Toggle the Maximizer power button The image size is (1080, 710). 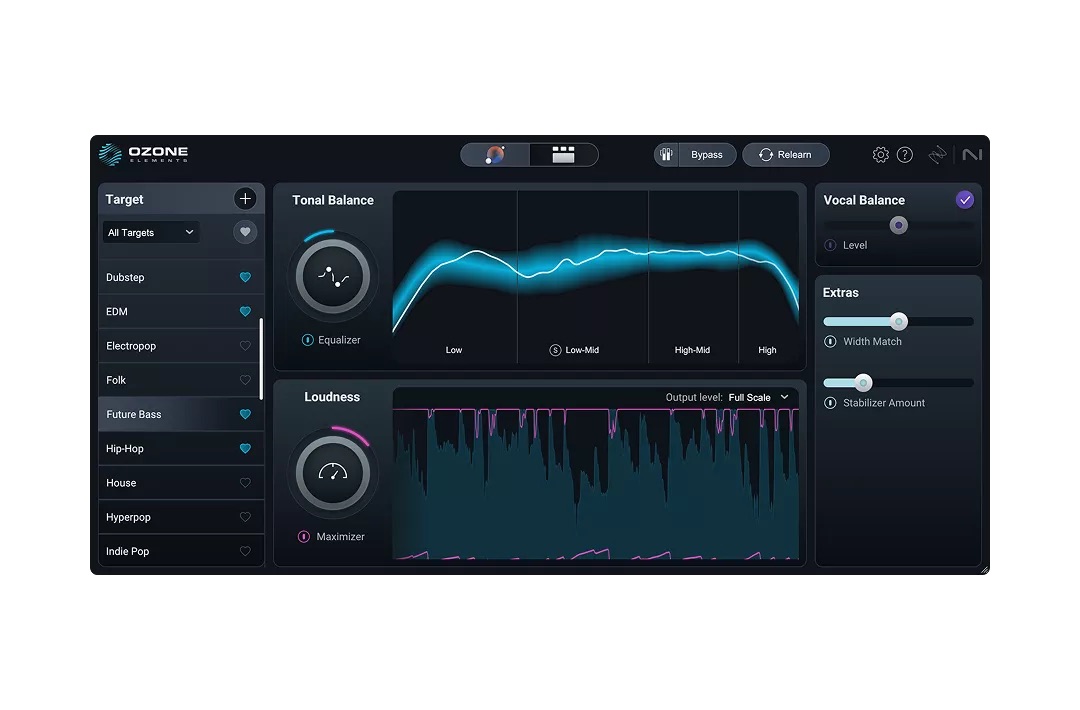[304, 537]
